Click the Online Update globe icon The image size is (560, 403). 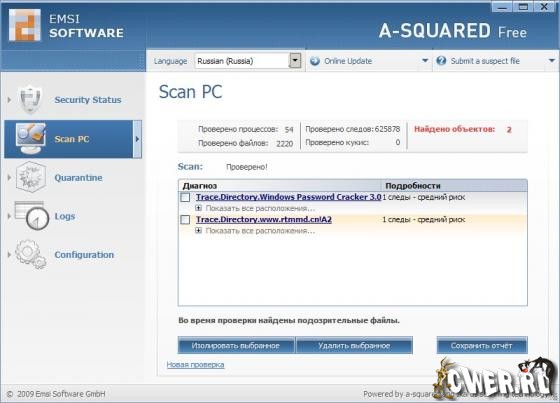(x=315, y=61)
